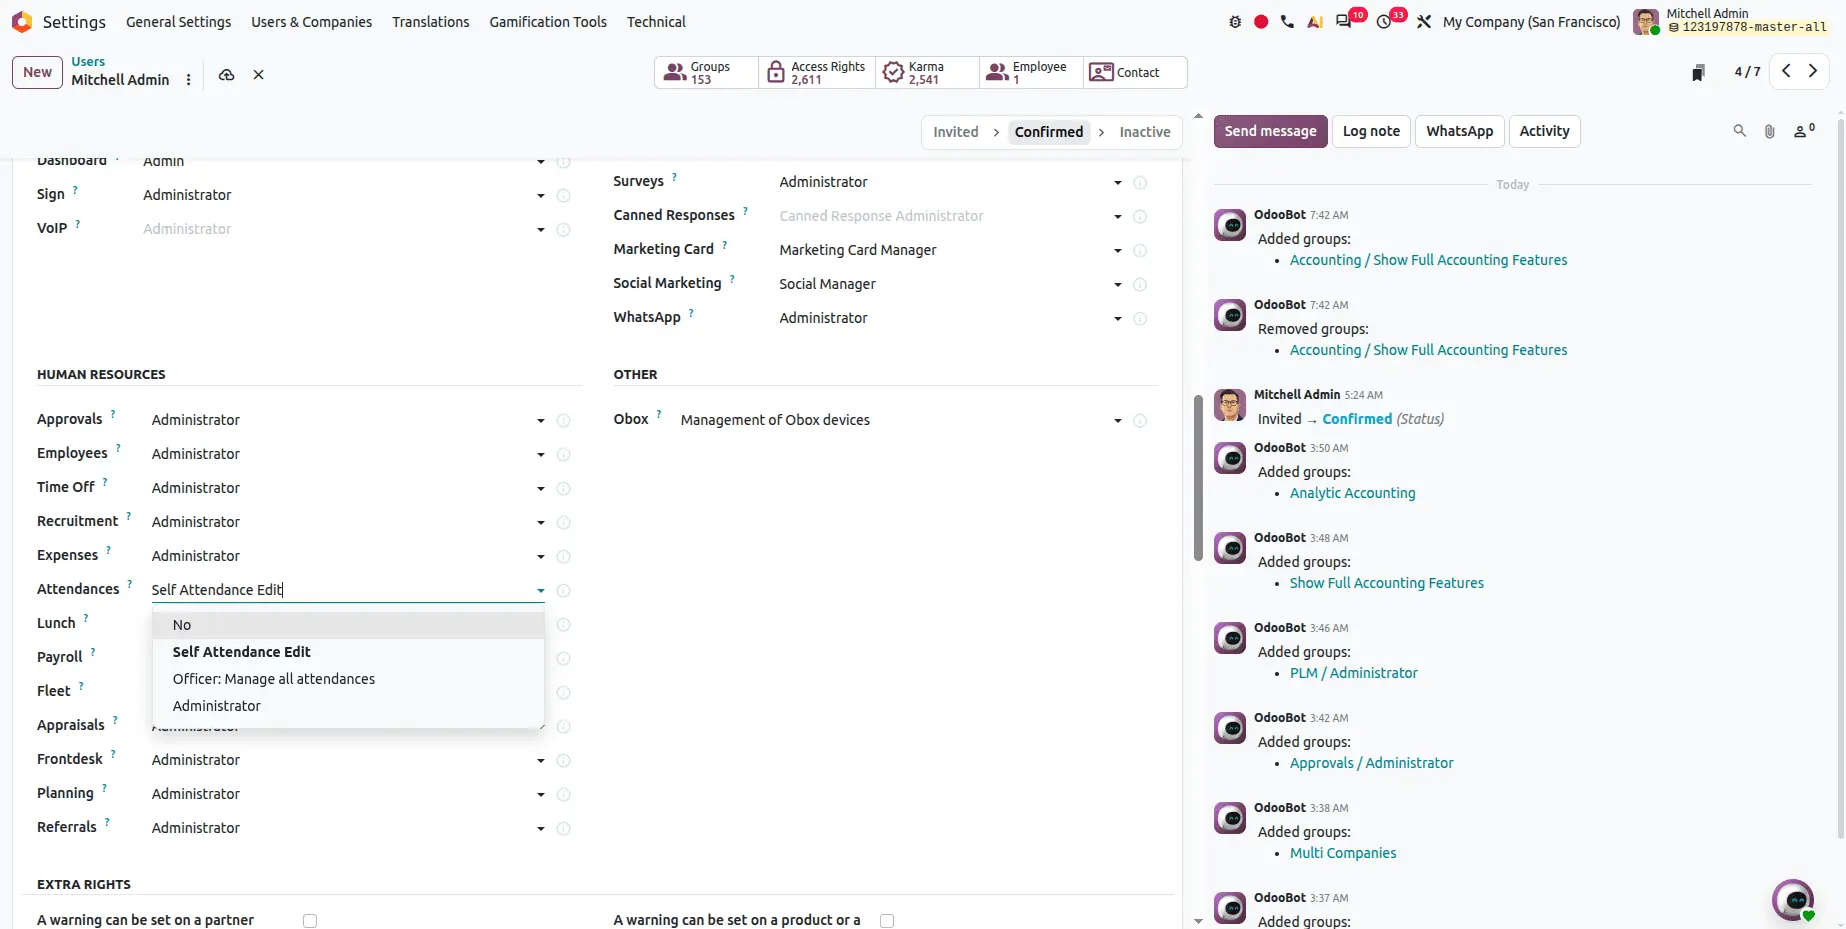The height and width of the screenshot is (929, 1846).
Task: Click the phone VoIP icon
Action: click(1287, 22)
